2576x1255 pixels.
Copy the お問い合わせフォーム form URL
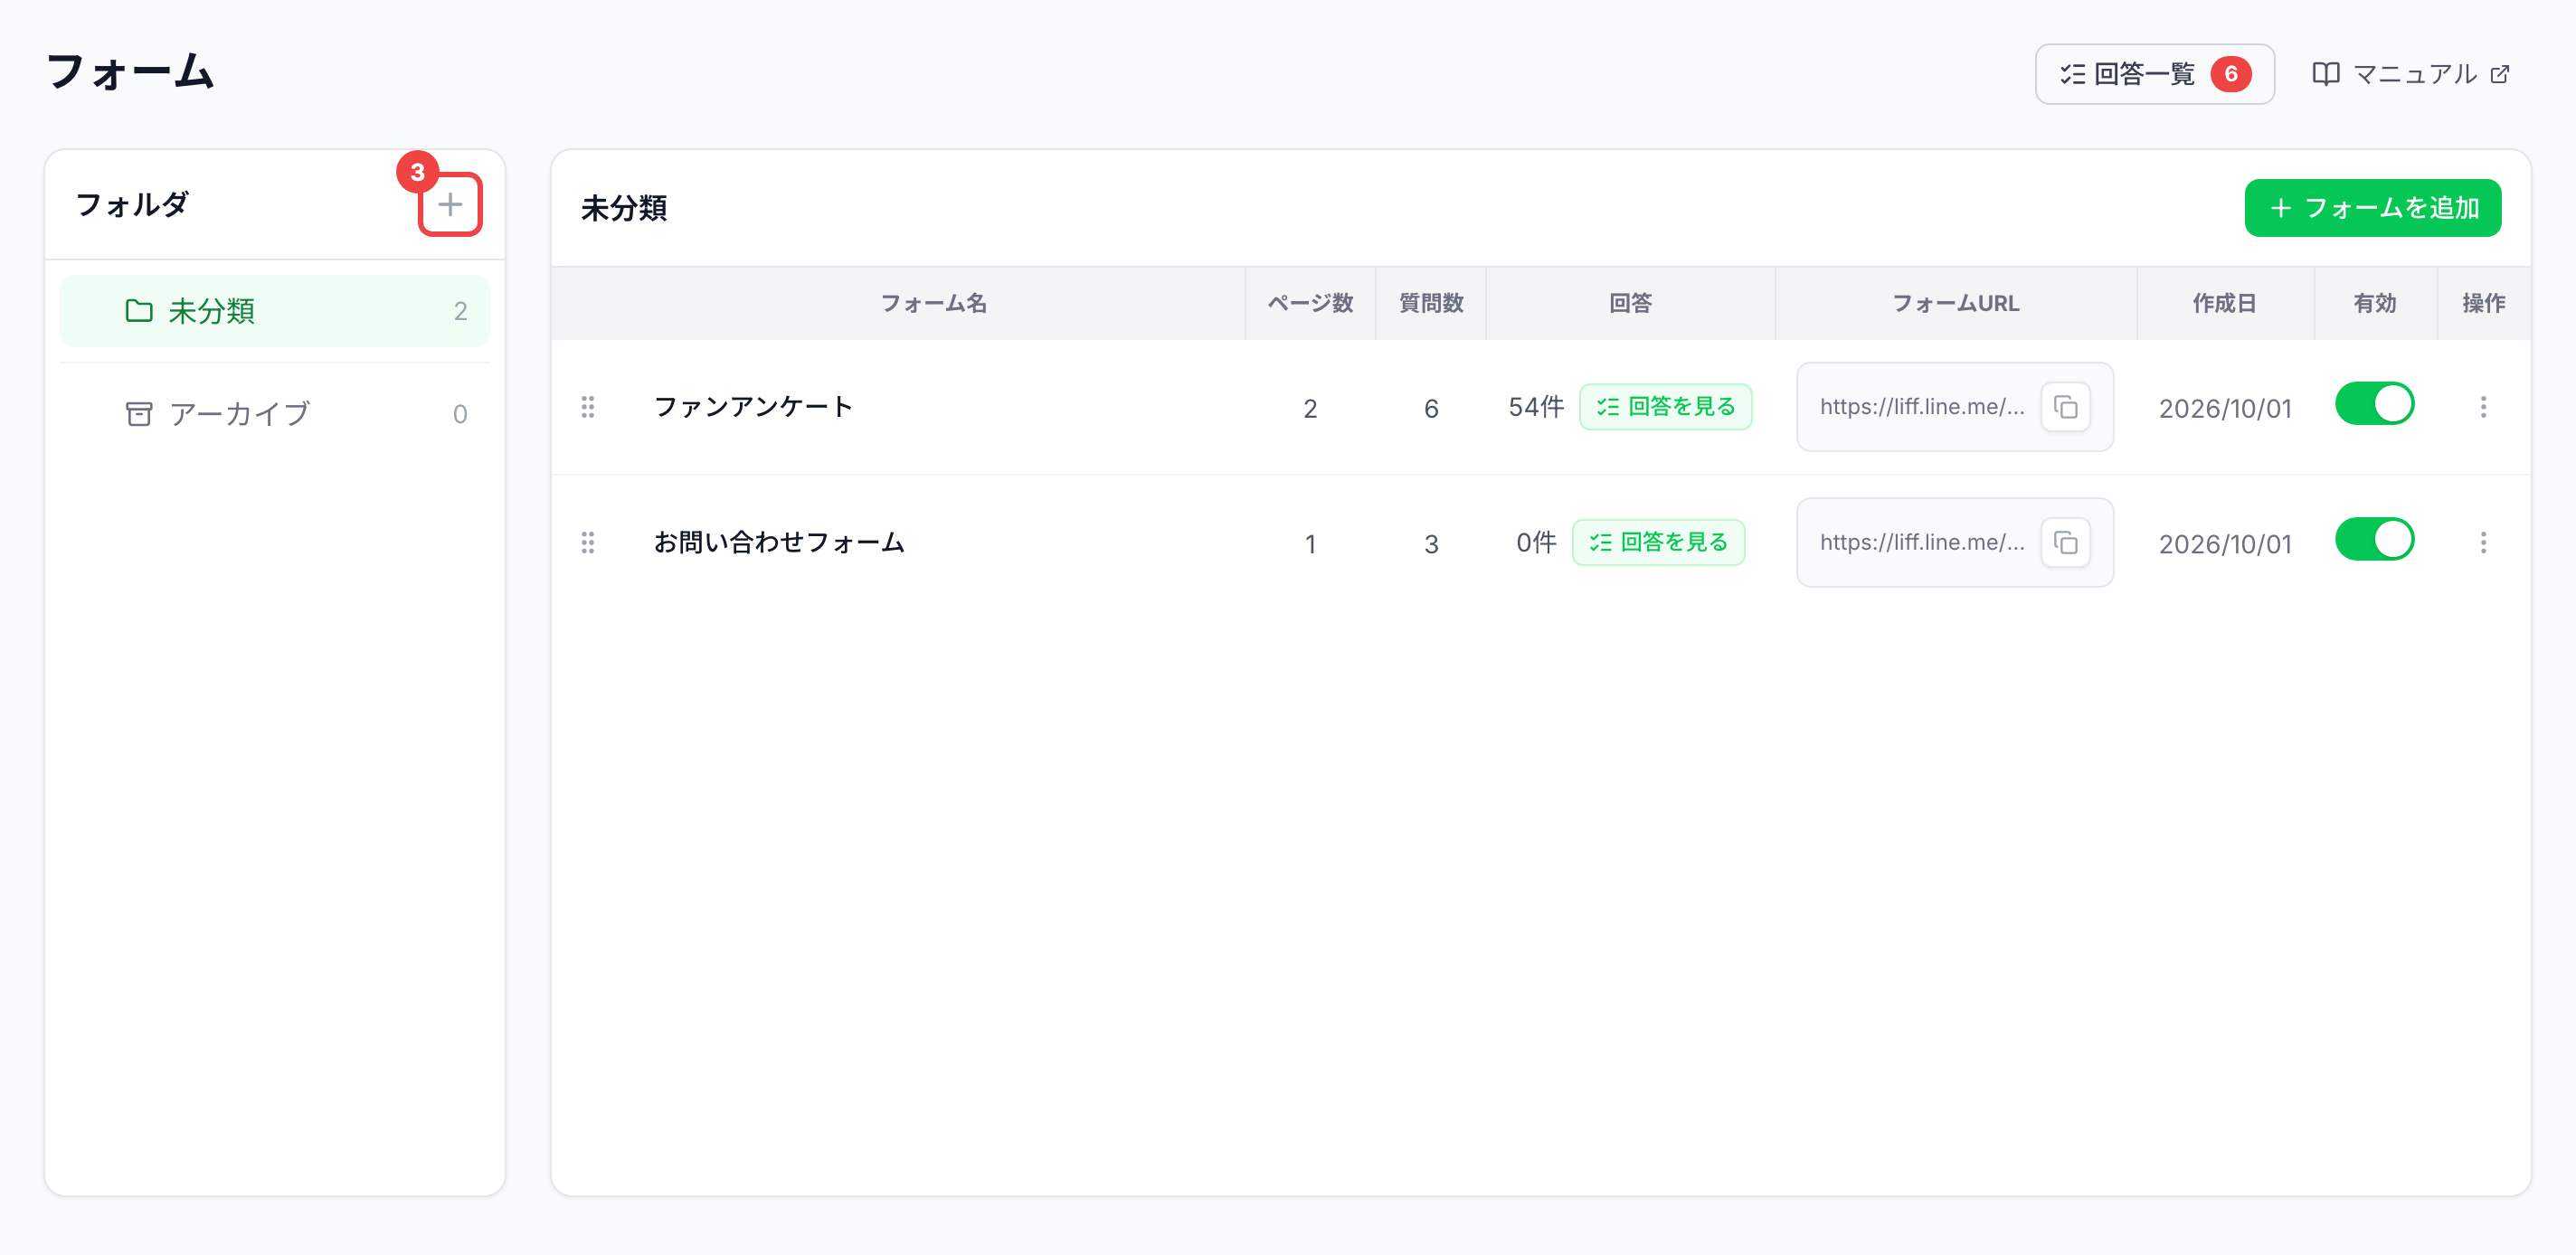click(2065, 543)
